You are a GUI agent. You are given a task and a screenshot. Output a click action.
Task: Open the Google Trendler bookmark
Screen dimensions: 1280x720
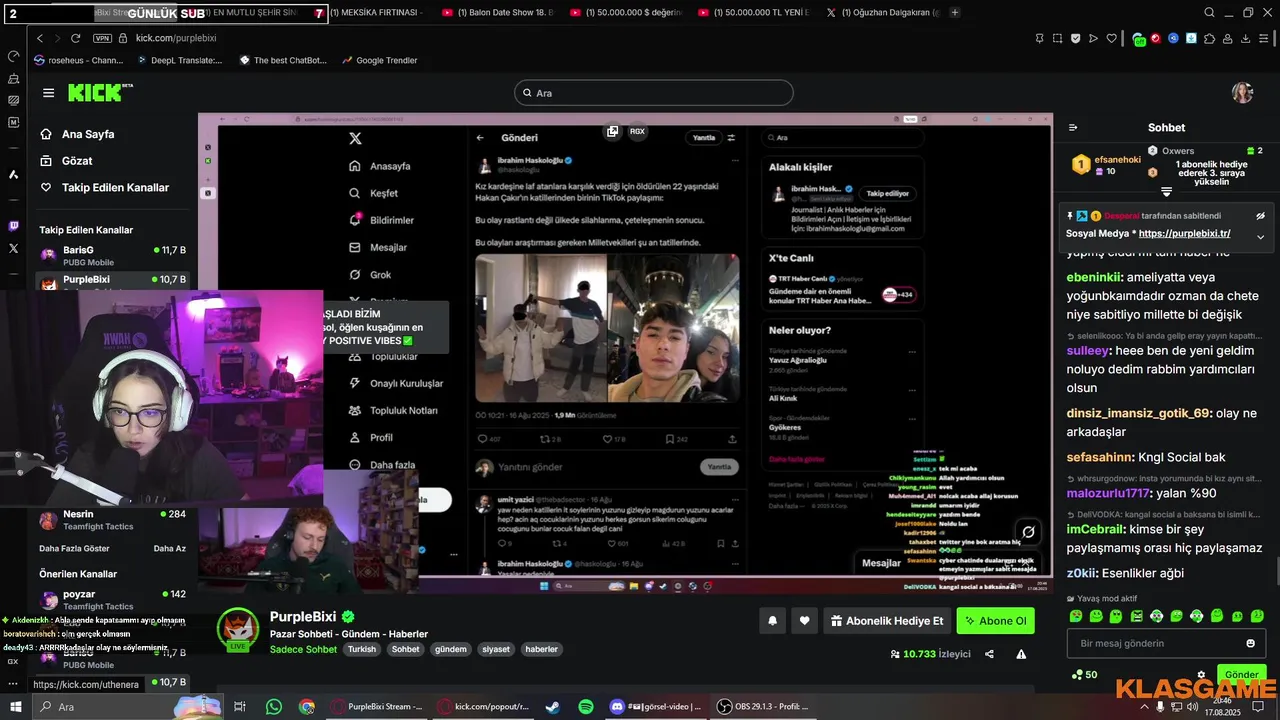coord(379,60)
